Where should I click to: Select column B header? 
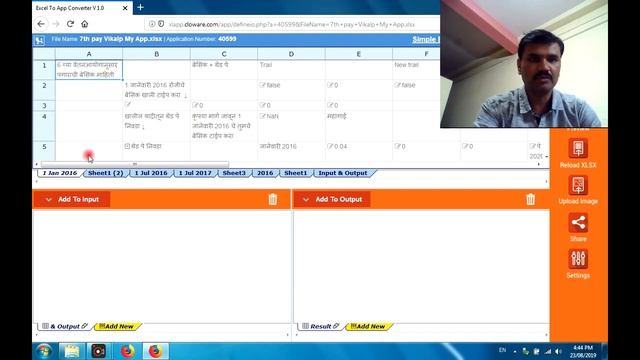pyautogui.click(x=156, y=54)
